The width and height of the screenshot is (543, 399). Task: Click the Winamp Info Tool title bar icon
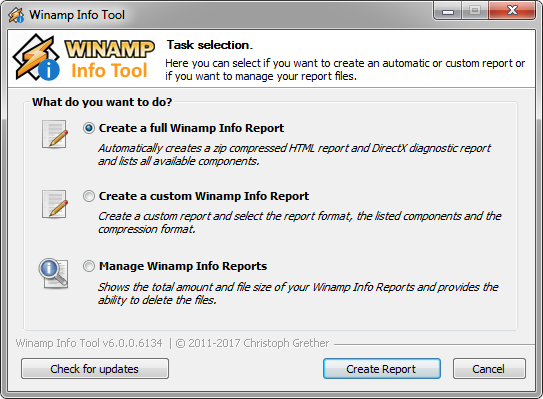tap(16, 15)
